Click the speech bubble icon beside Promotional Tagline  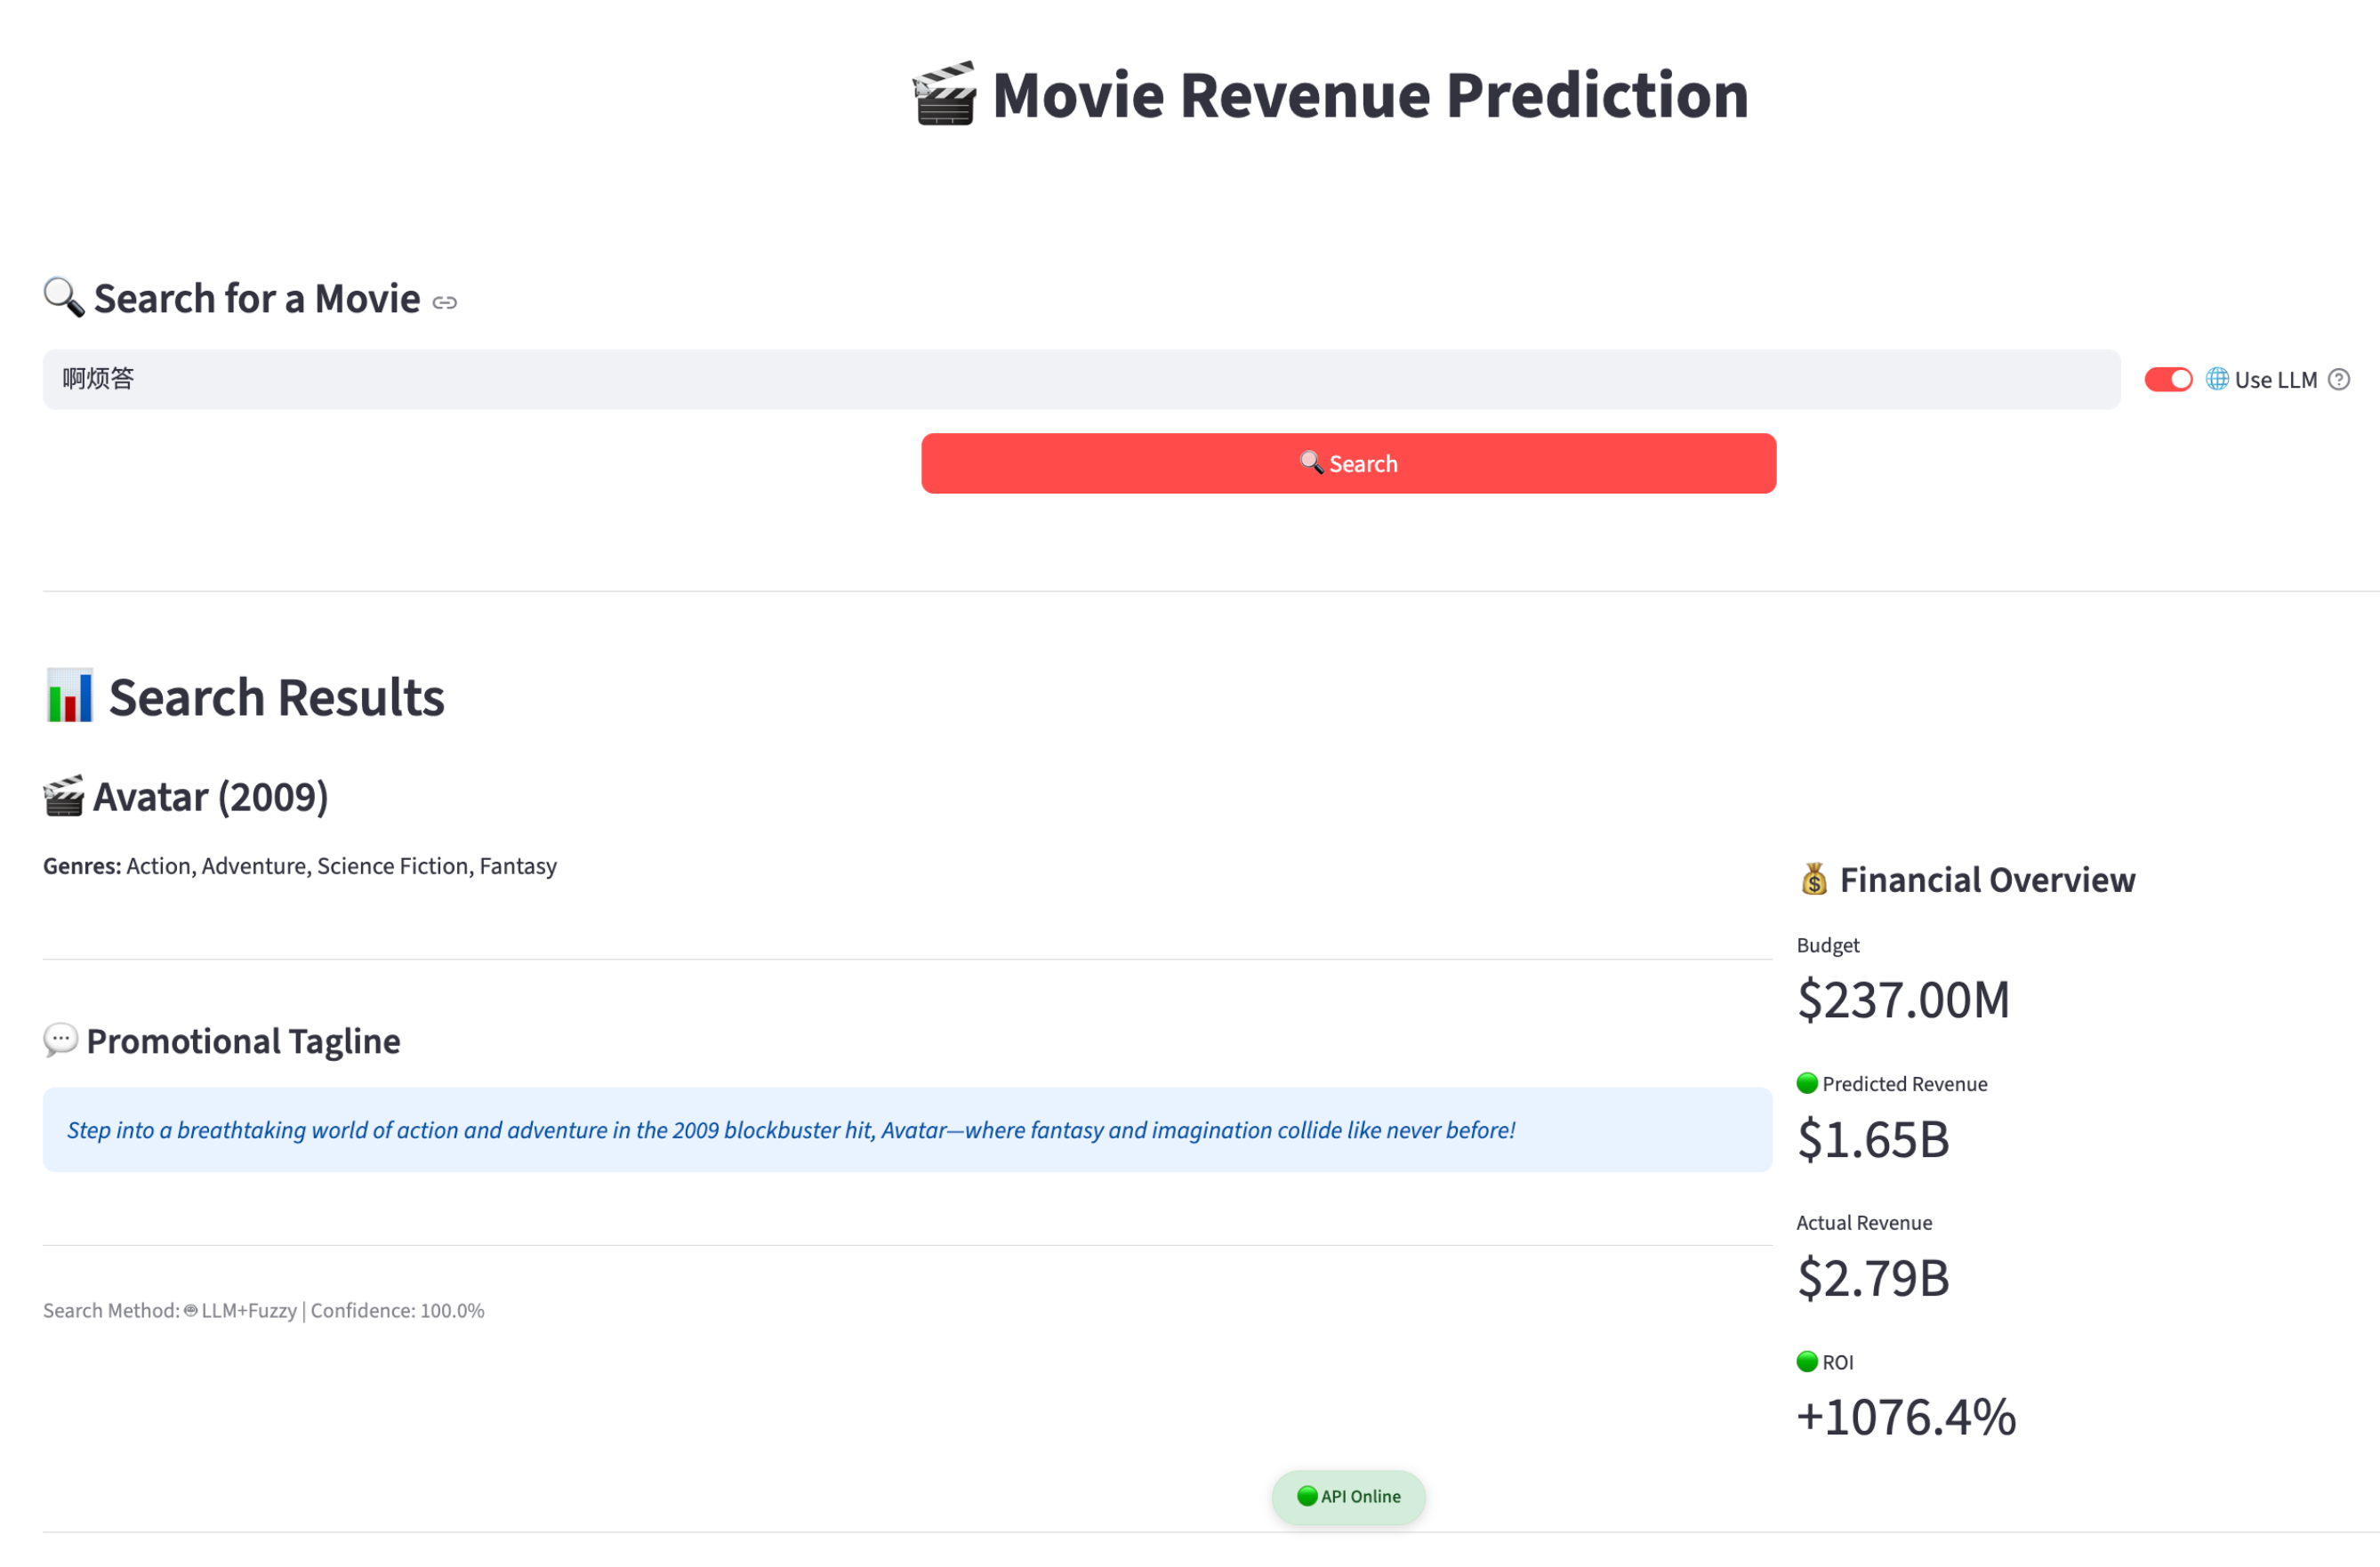(x=60, y=1040)
